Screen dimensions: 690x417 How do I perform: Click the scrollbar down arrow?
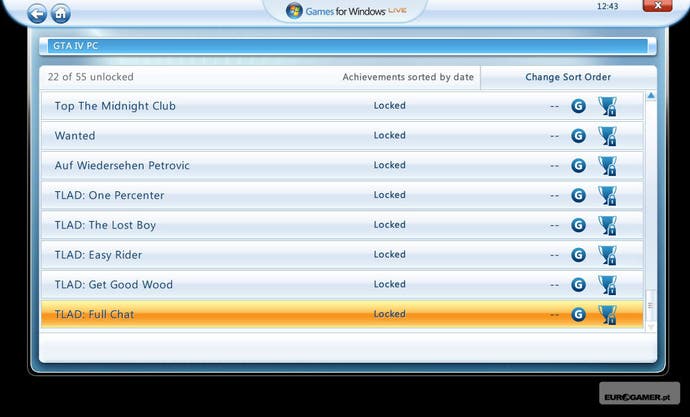[651, 326]
